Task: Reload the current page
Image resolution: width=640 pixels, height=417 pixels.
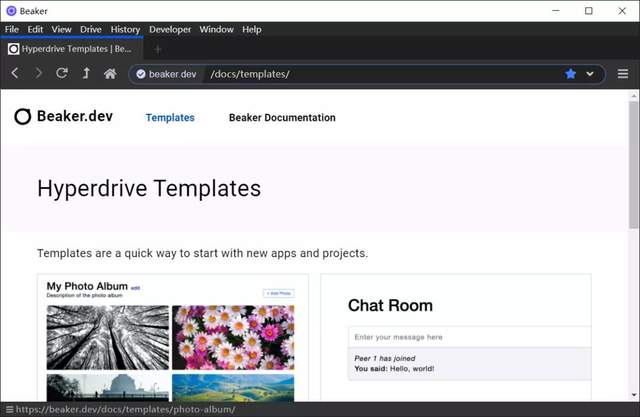Action: [x=62, y=74]
